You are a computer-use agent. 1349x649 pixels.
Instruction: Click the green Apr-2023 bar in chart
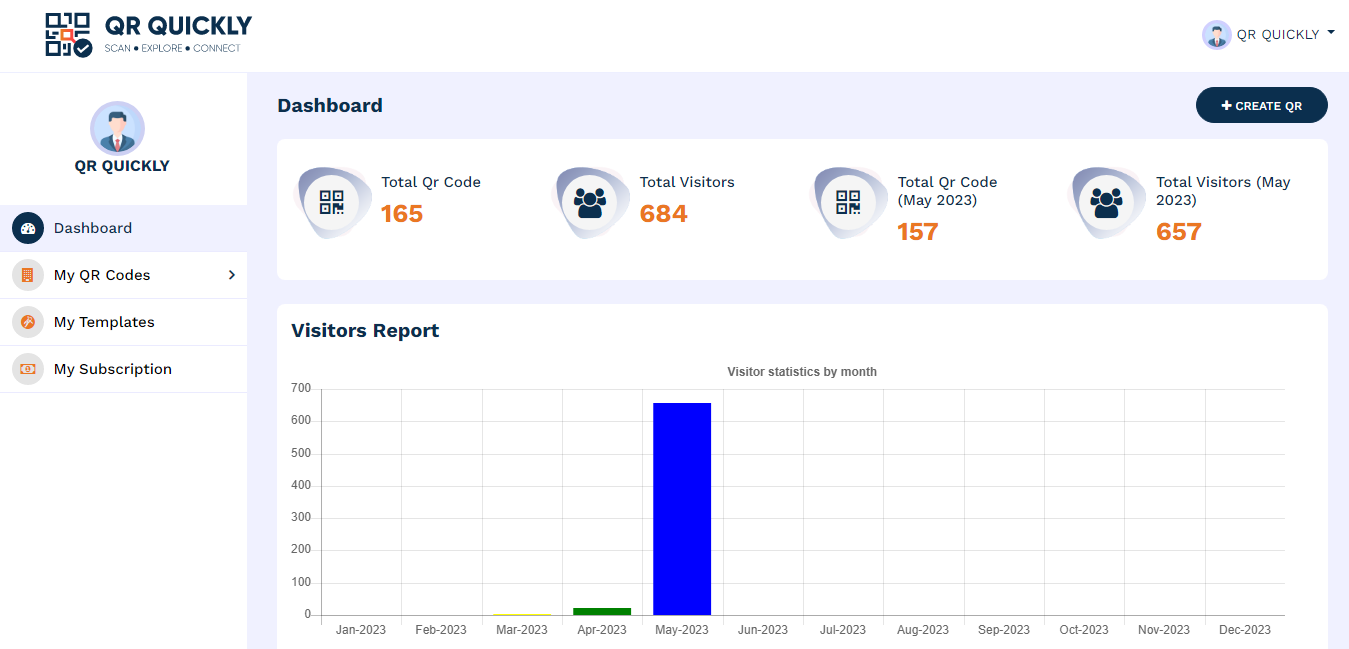[602, 611]
